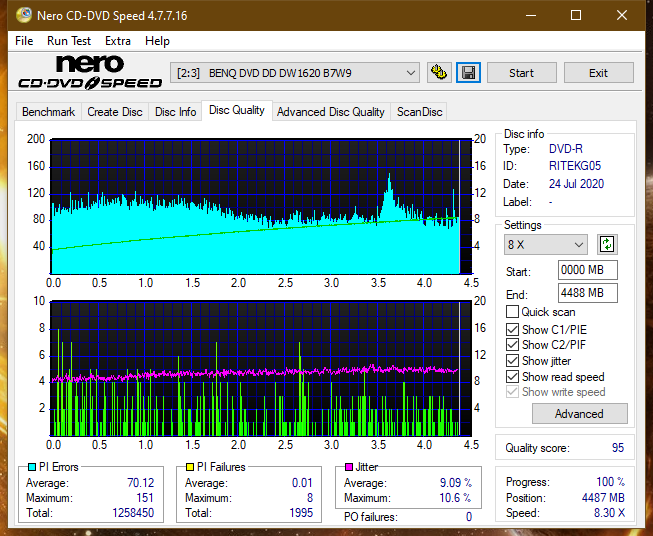Click the cyan PI Errors legend swatch
653x536 pixels.
click(x=31, y=467)
